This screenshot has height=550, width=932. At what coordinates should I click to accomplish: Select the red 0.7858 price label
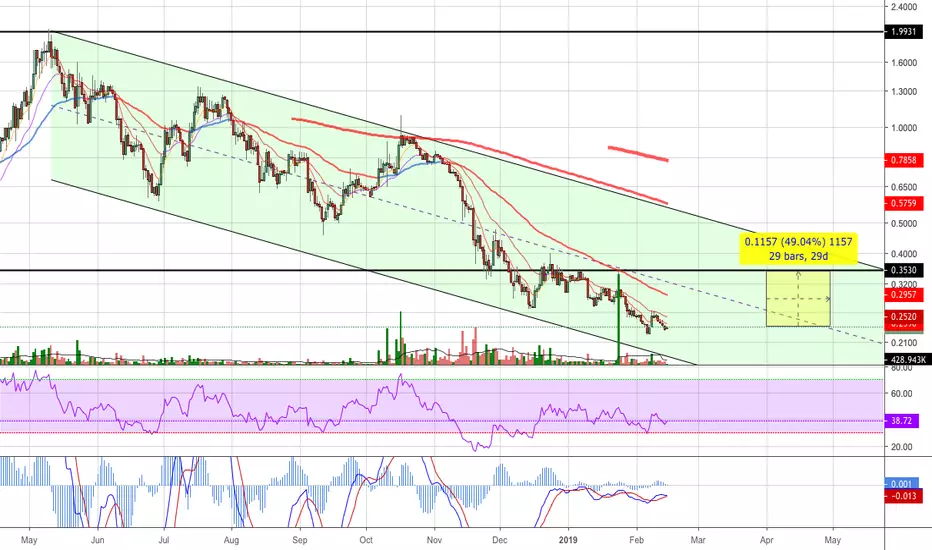tap(903, 160)
